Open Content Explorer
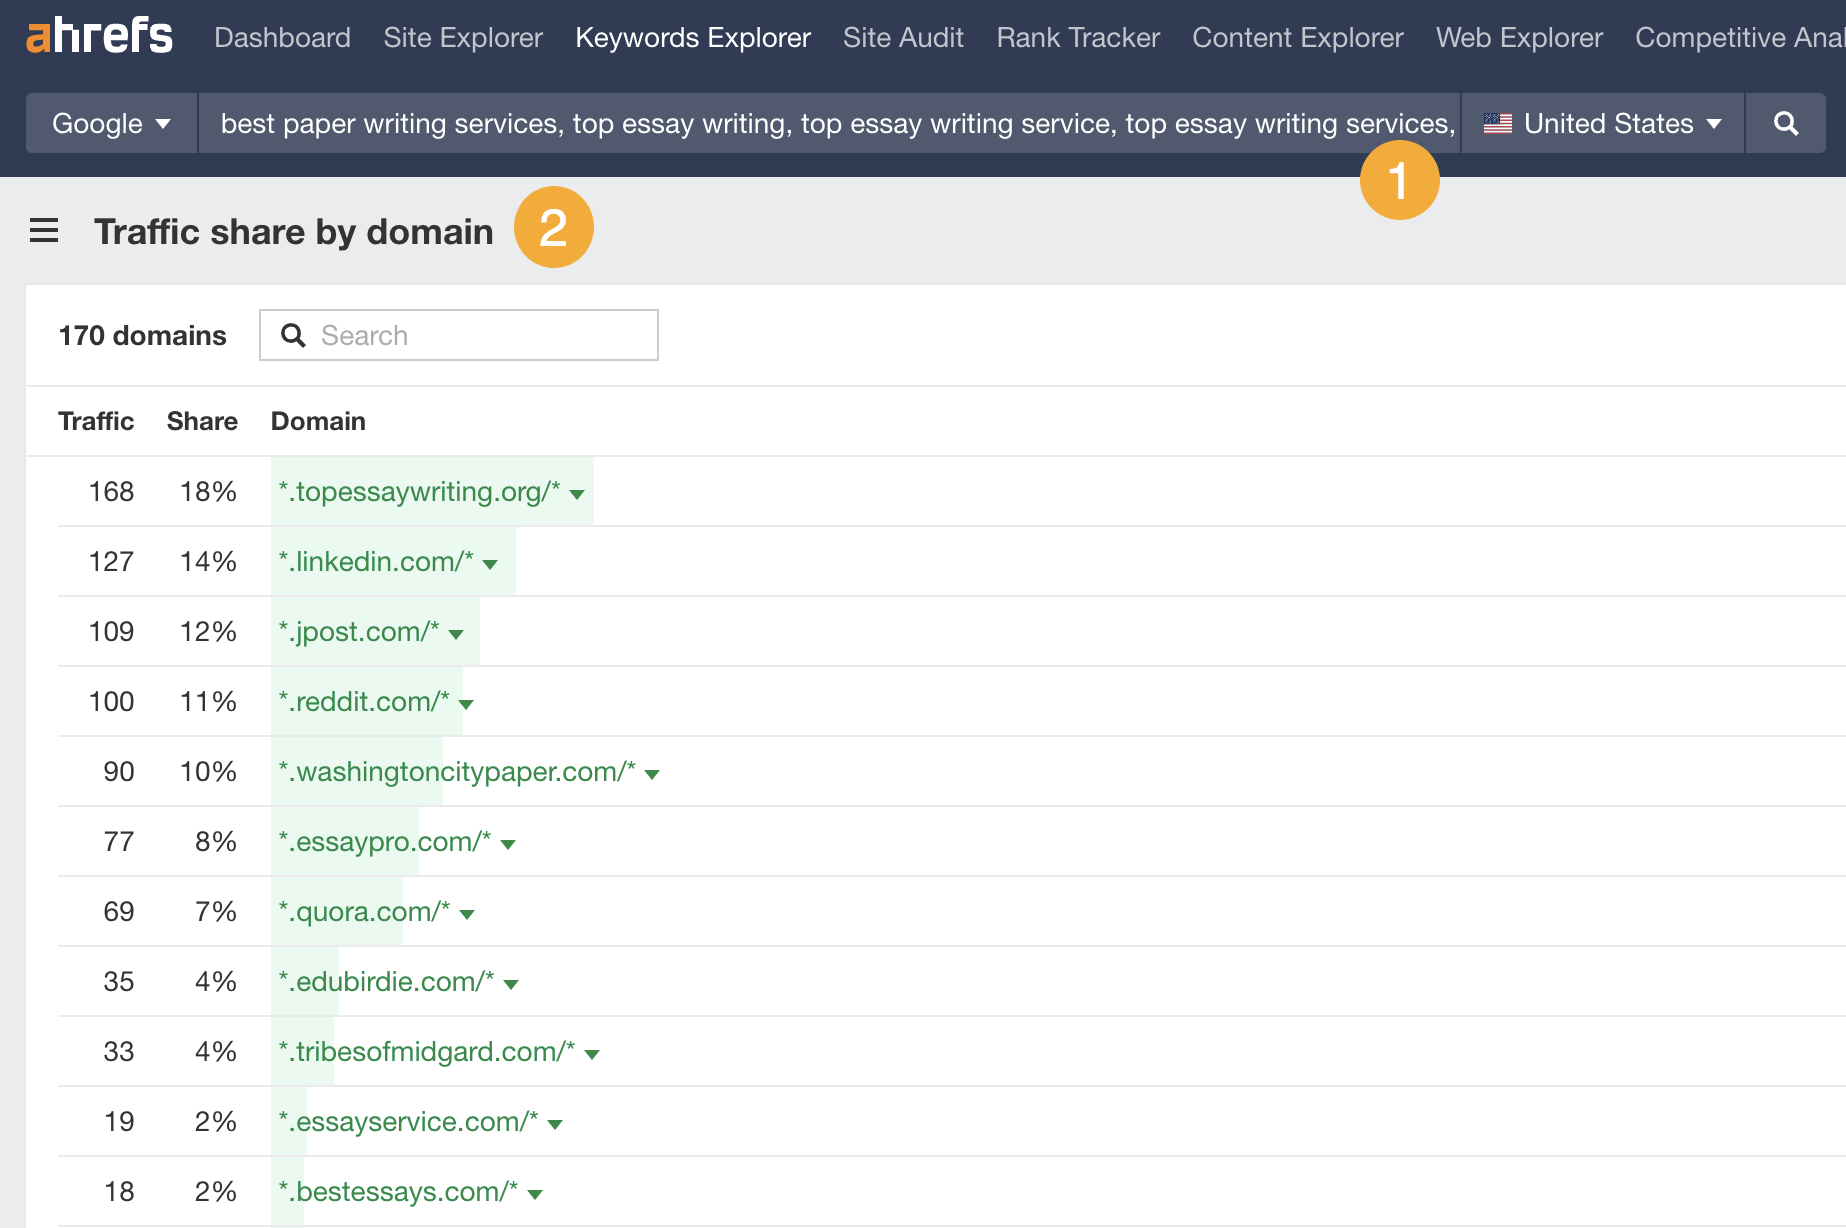The width and height of the screenshot is (1846, 1228). coord(1296,37)
